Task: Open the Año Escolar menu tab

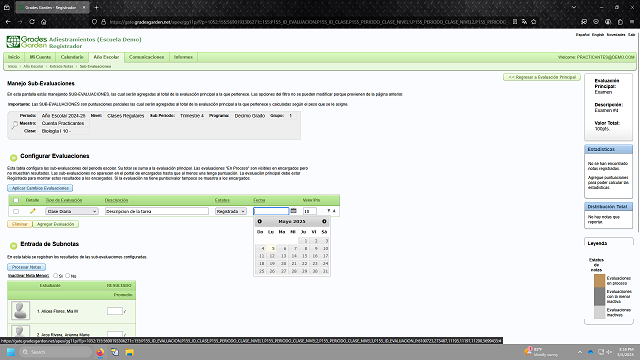Action: 106,57
